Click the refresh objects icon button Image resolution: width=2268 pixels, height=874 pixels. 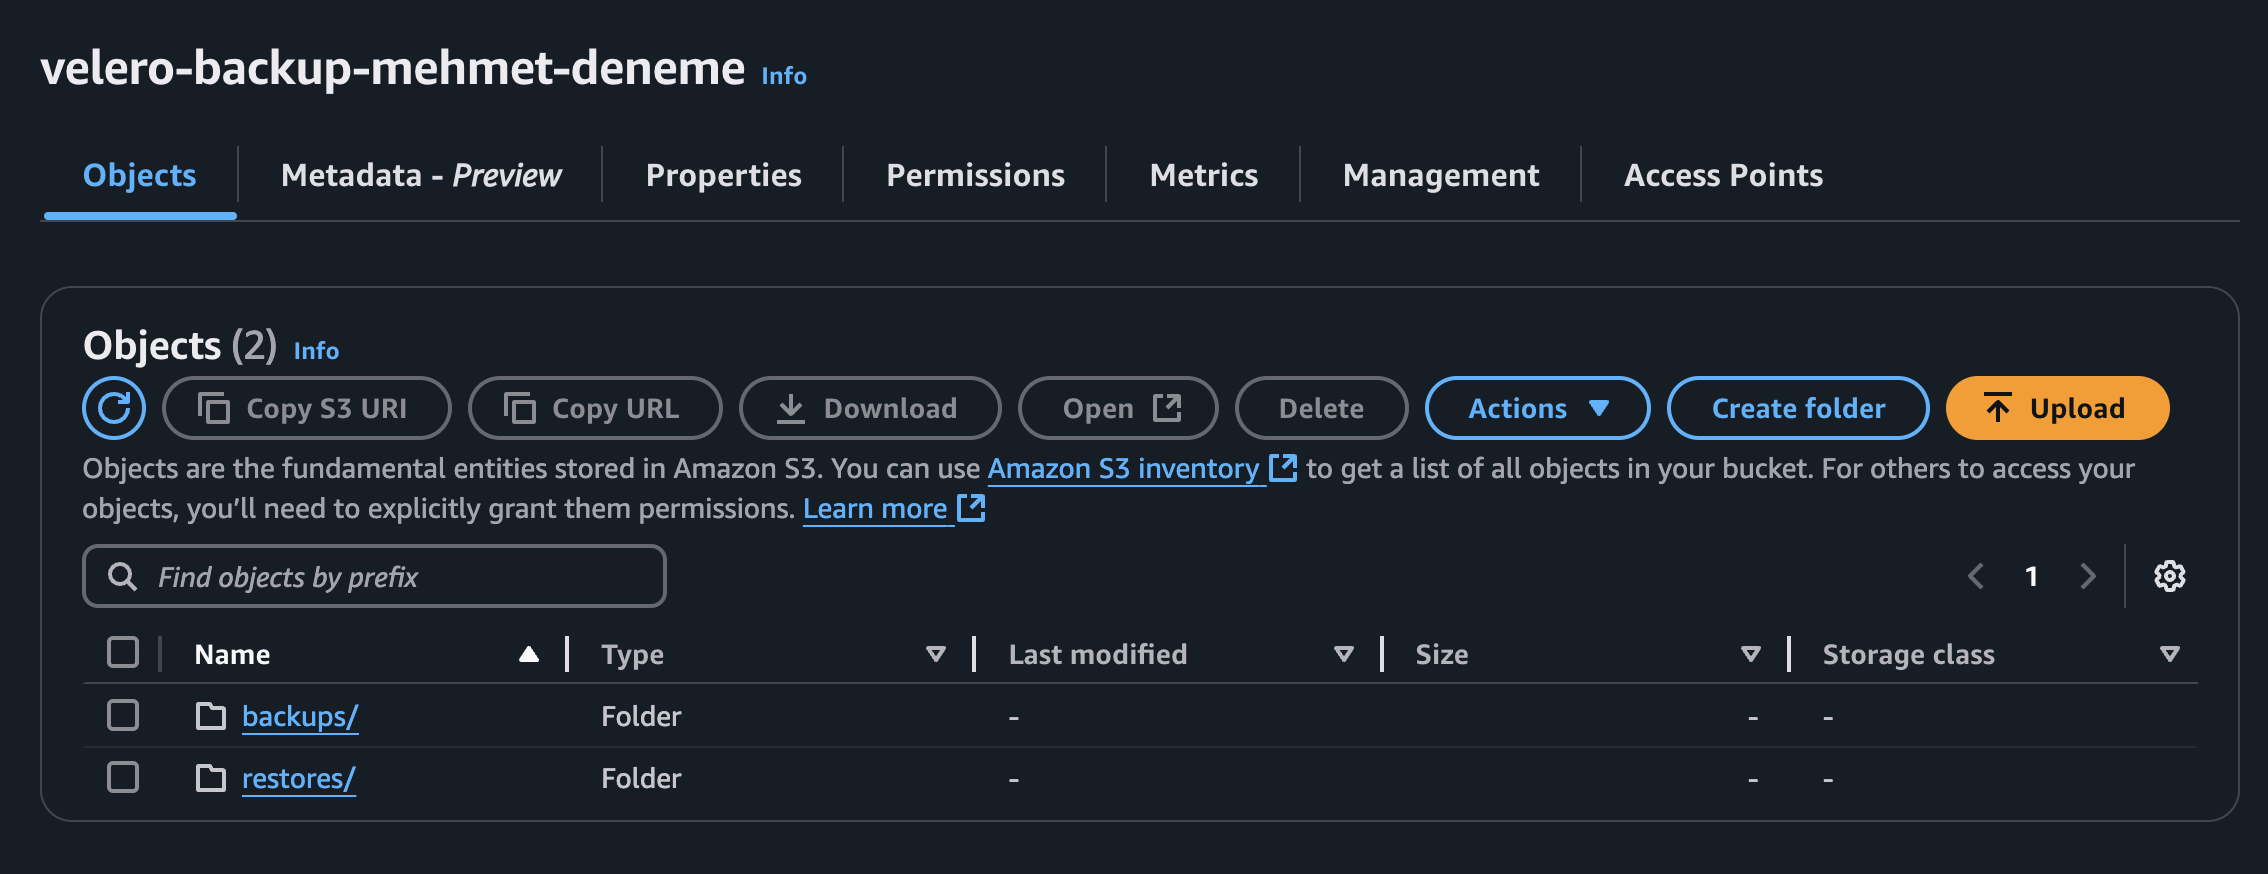click(114, 408)
